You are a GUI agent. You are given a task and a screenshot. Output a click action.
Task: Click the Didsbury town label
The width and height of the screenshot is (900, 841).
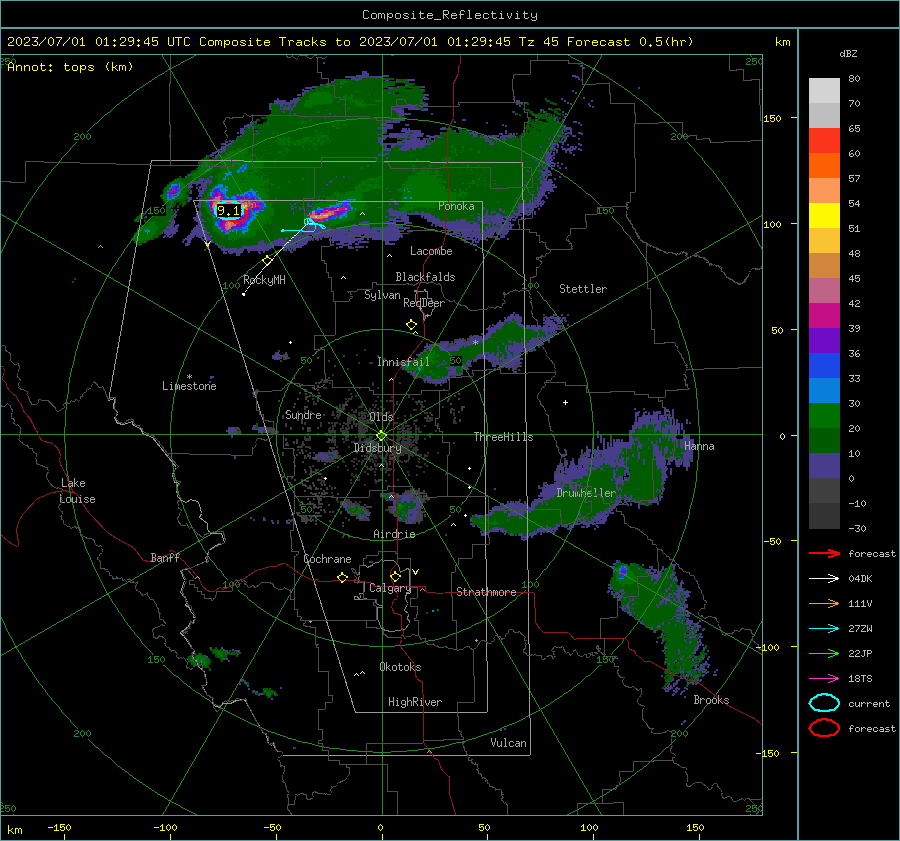pos(377,448)
